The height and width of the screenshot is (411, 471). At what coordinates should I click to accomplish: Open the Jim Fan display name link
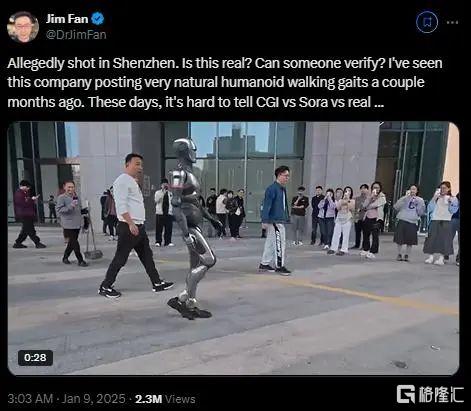[x=67, y=19]
